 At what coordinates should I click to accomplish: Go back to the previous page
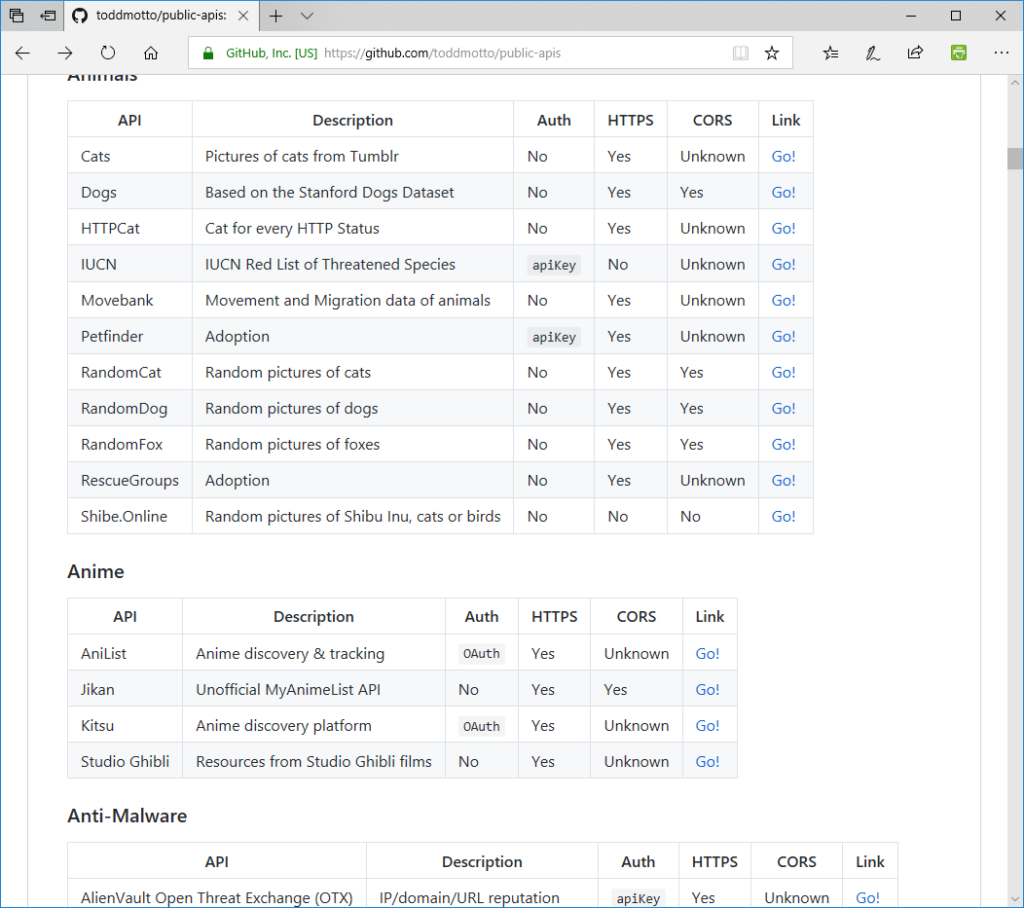[x=23, y=53]
